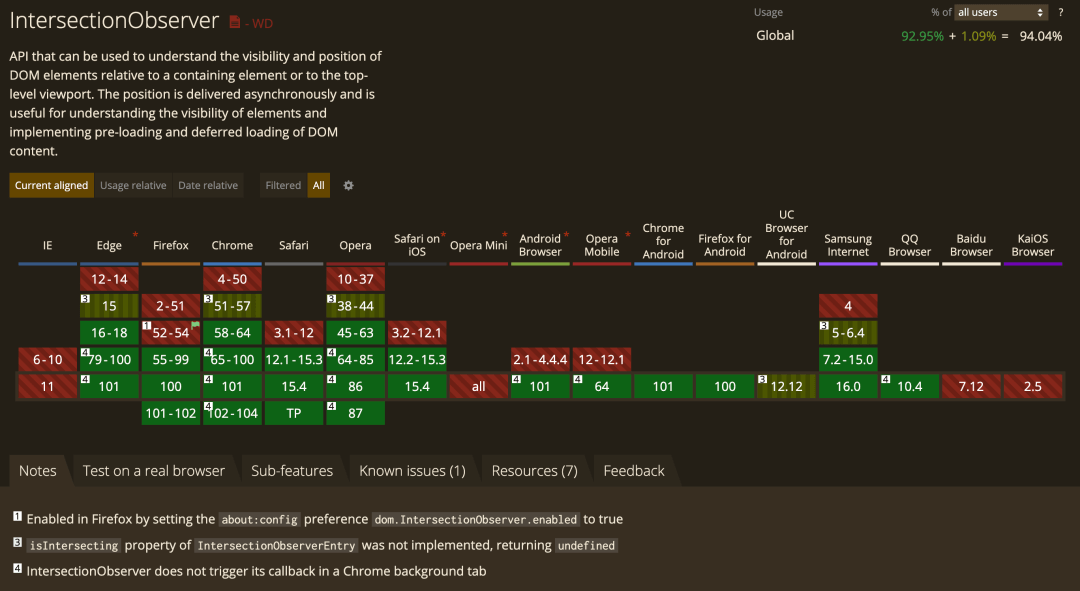Screen dimensions: 1080x591
Task: Open Known issues (1) tab
Action: [x=413, y=471]
